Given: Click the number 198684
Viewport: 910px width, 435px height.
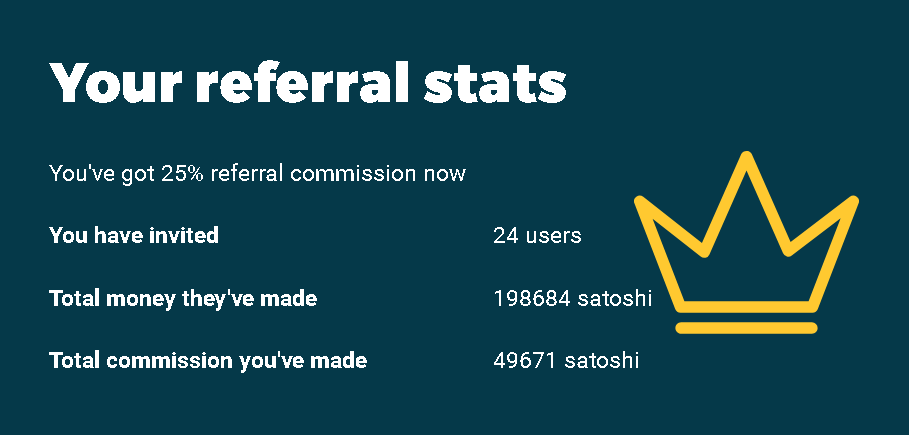Looking at the screenshot, I should [x=532, y=299].
